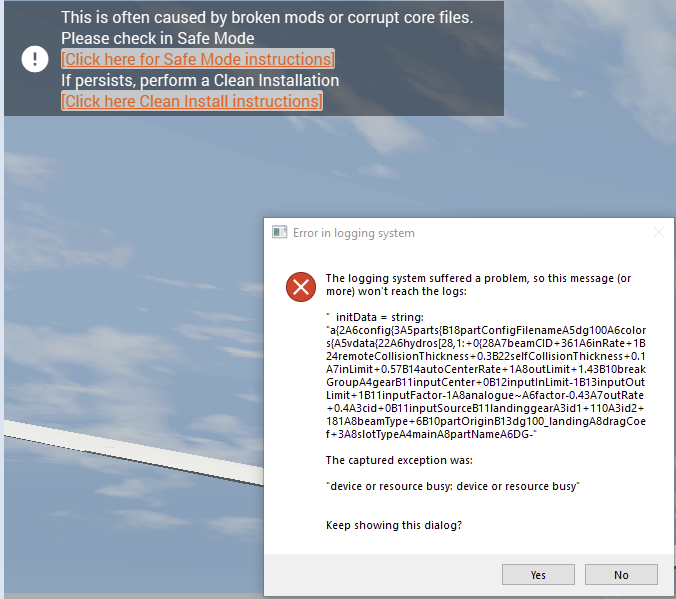Image resolution: width=676 pixels, height=599 pixels.
Task: Click 'Please check in Safe Mode' text
Action: pos(157,38)
